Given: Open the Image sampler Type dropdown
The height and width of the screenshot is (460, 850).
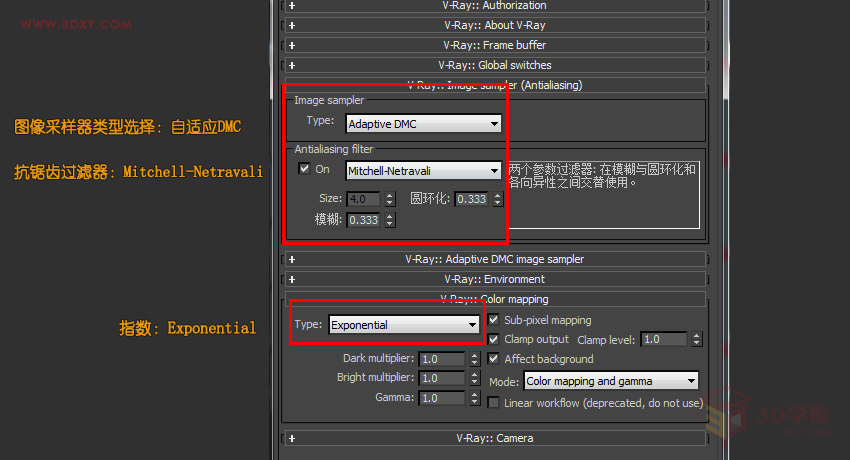Looking at the screenshot, I should coord(423,124).
